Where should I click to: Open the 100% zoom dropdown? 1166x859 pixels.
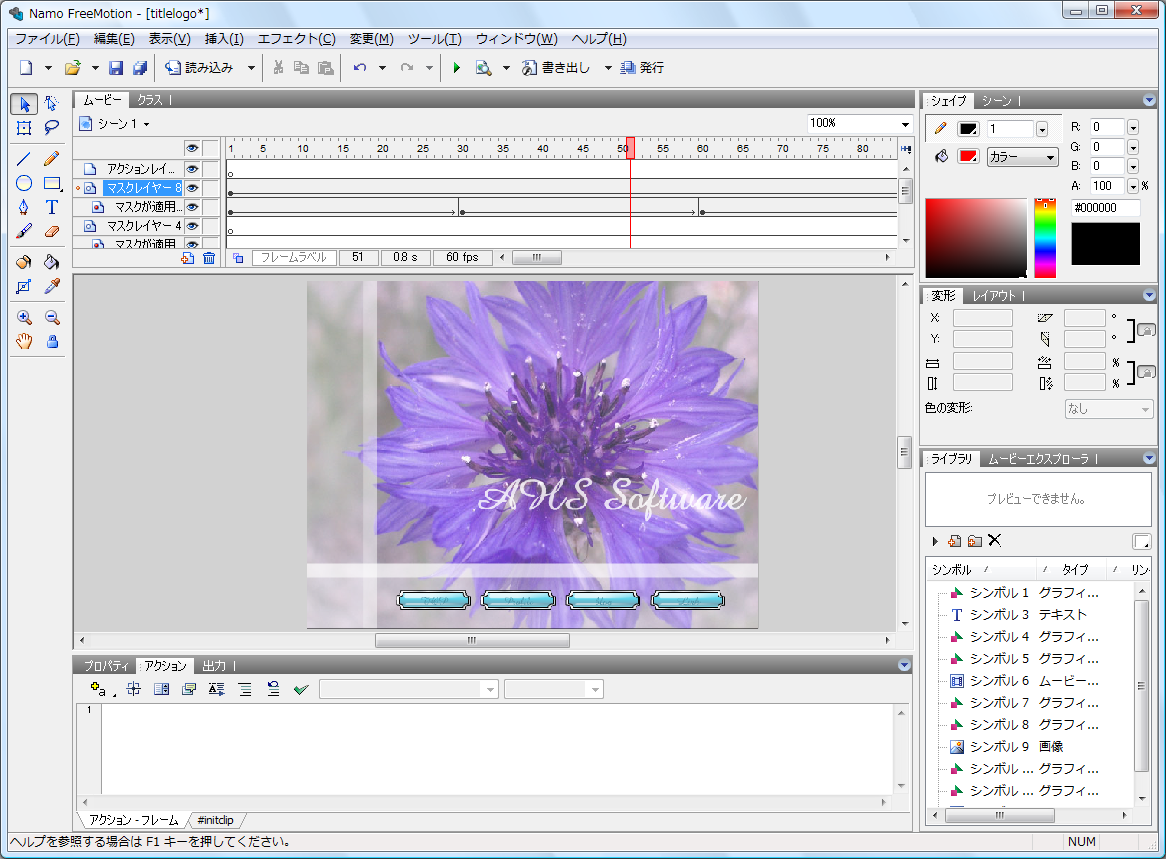(905, 123)
